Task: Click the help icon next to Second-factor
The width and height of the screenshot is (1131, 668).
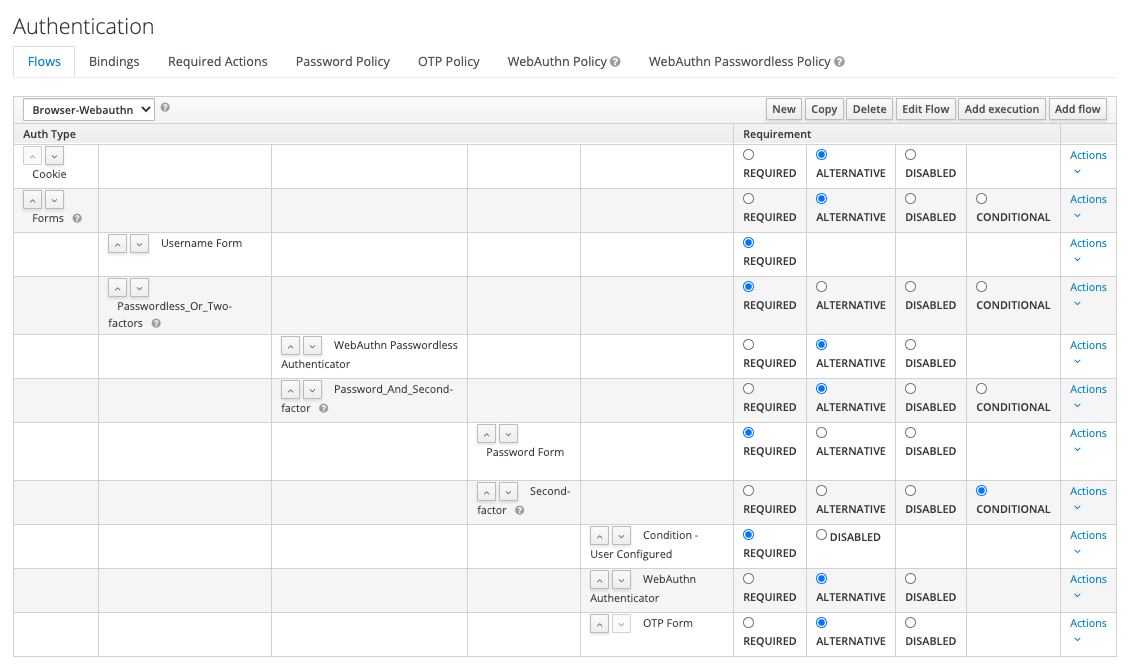Action: click(518, 510)
